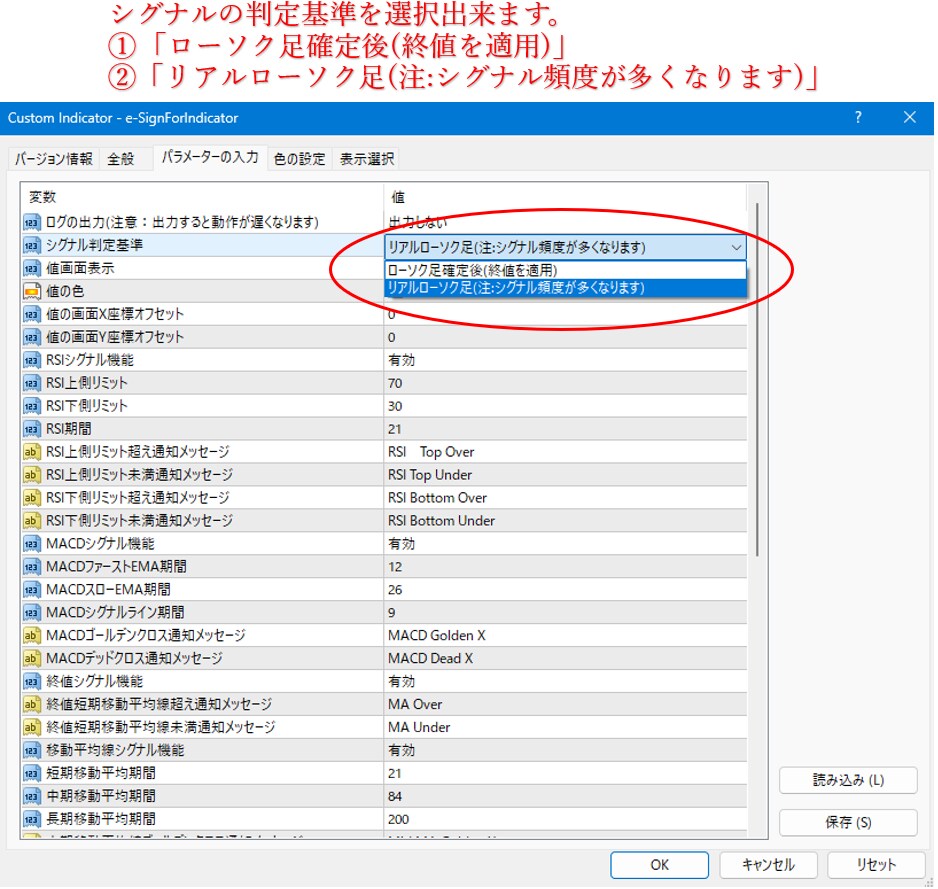Click the ab icon beside RSI上側リミット未満通知メッセージ

(31, 475)
